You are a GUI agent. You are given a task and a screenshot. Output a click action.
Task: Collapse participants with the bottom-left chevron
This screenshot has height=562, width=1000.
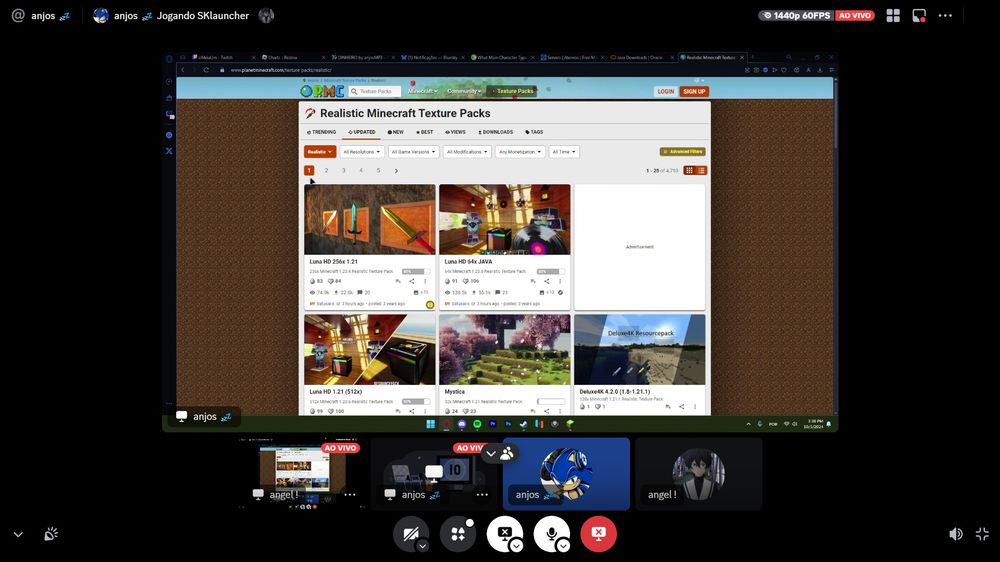[x=18, y=535]
